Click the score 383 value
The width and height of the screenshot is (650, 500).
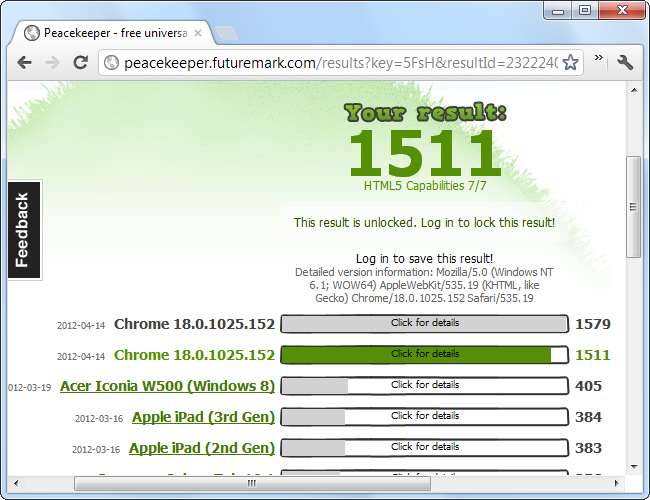[x=588, y=448]
